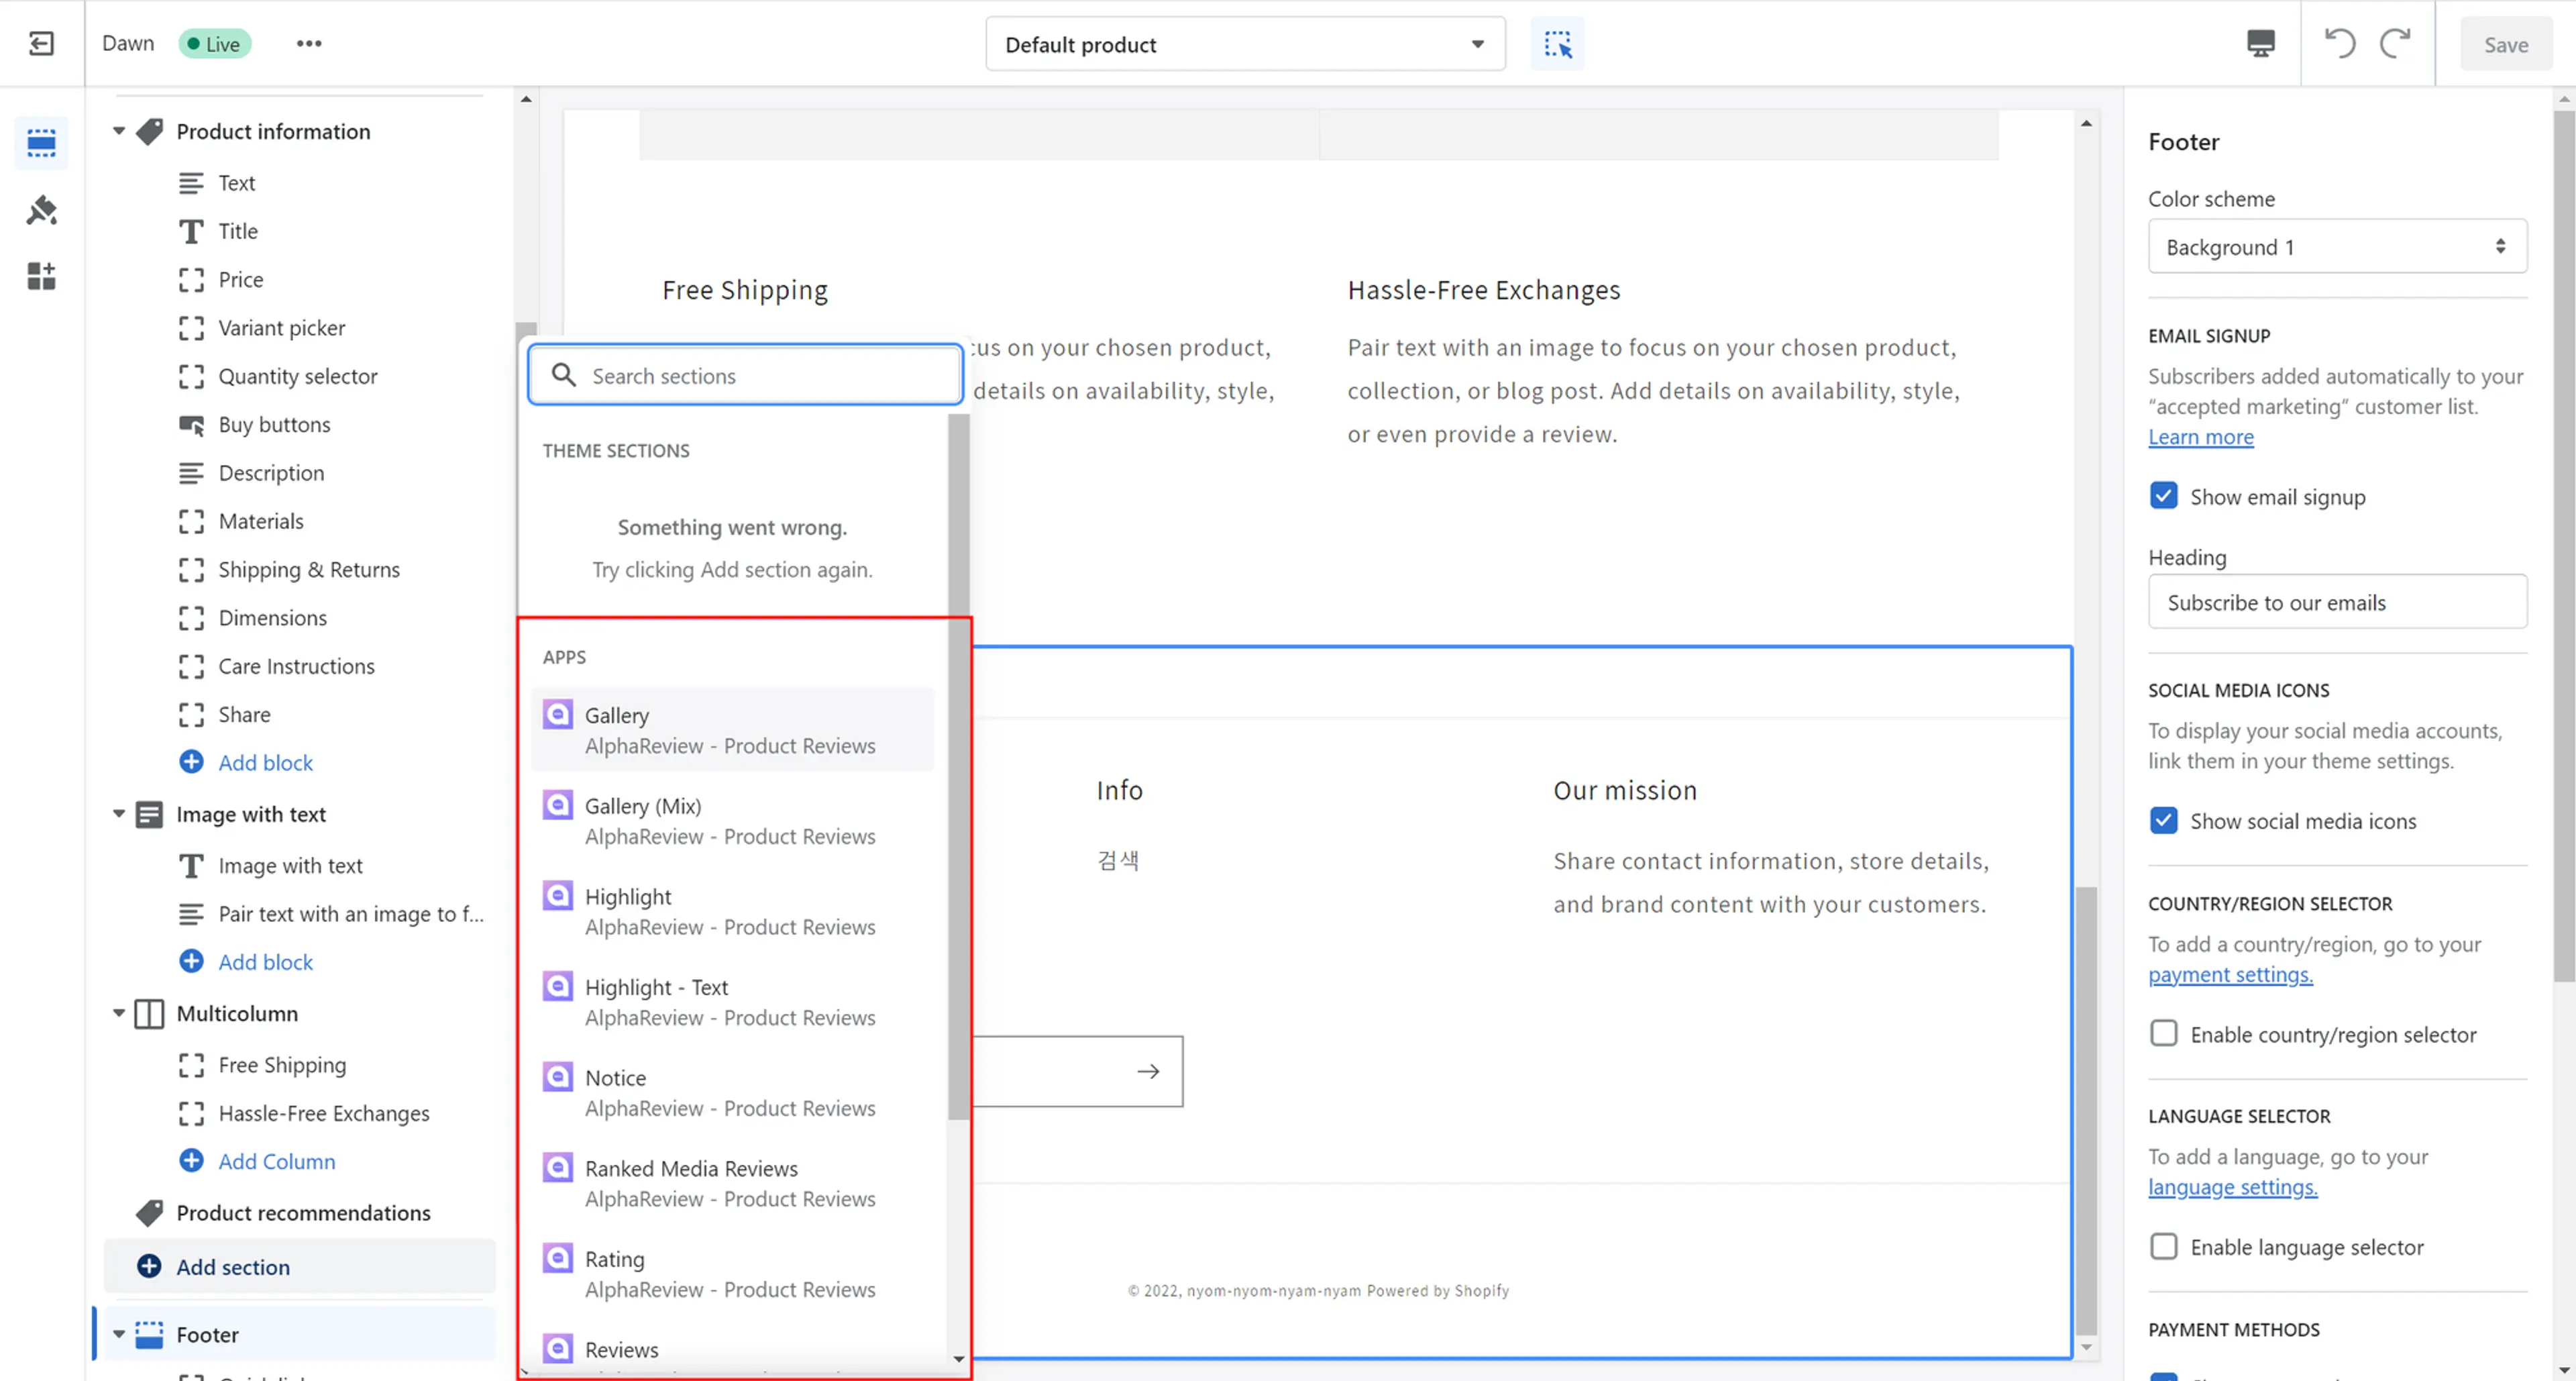The image size is (2576, 1381).
Task: Click the redo arrow icon
Action: pos(2396,43)
